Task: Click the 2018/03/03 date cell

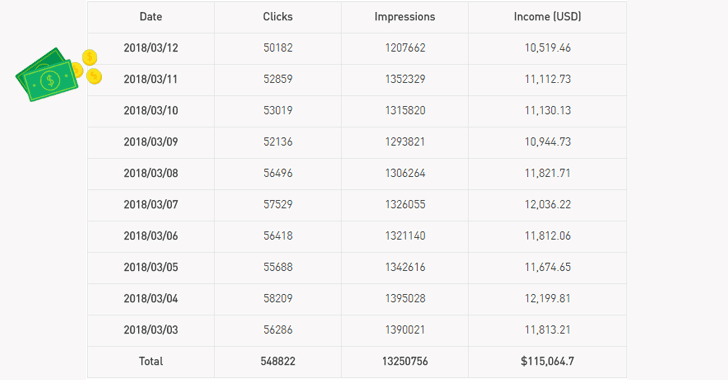Action: pyautogui.click(x=151, y=330)
